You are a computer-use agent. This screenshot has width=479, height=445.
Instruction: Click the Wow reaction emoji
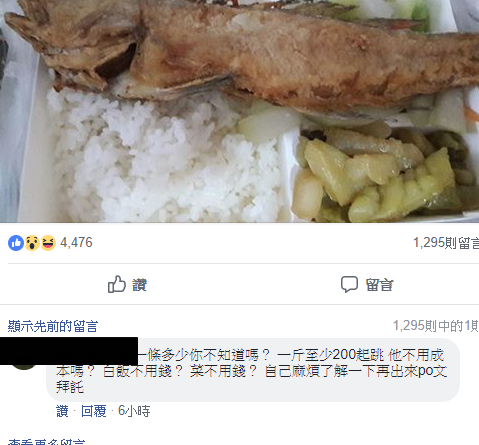tap(32, 243)
